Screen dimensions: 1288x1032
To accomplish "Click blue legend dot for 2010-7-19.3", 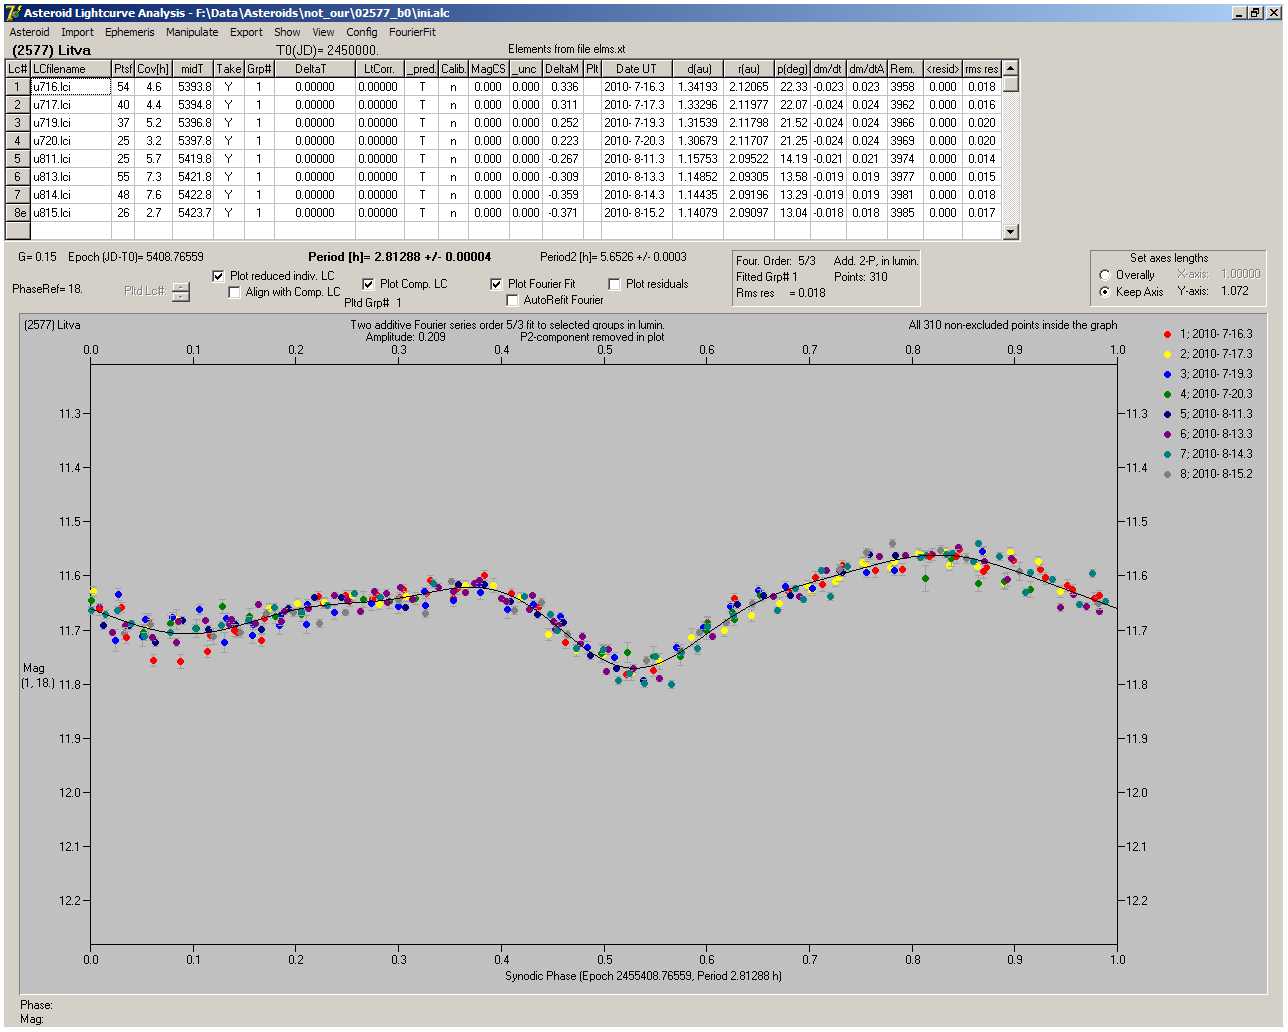I will tap(1167, 374).
